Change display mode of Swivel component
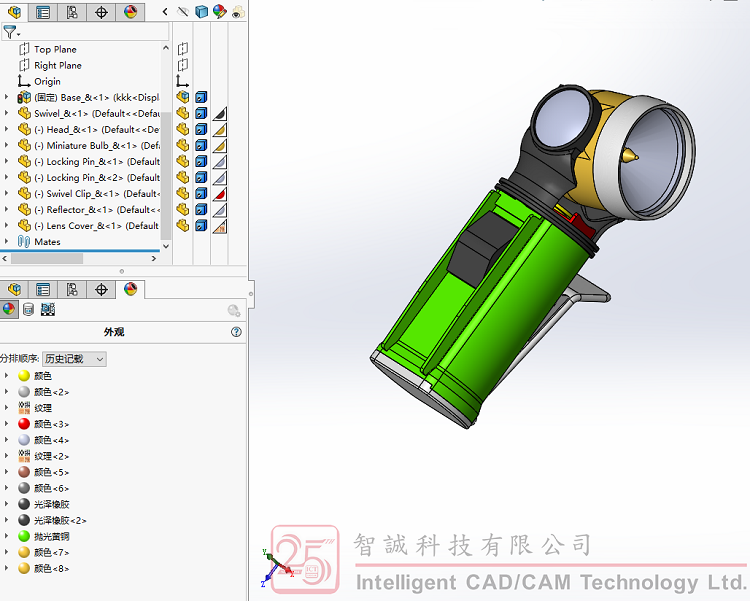Screen dimensions: 750x601 pyautogui.click(x=201, y=113)
